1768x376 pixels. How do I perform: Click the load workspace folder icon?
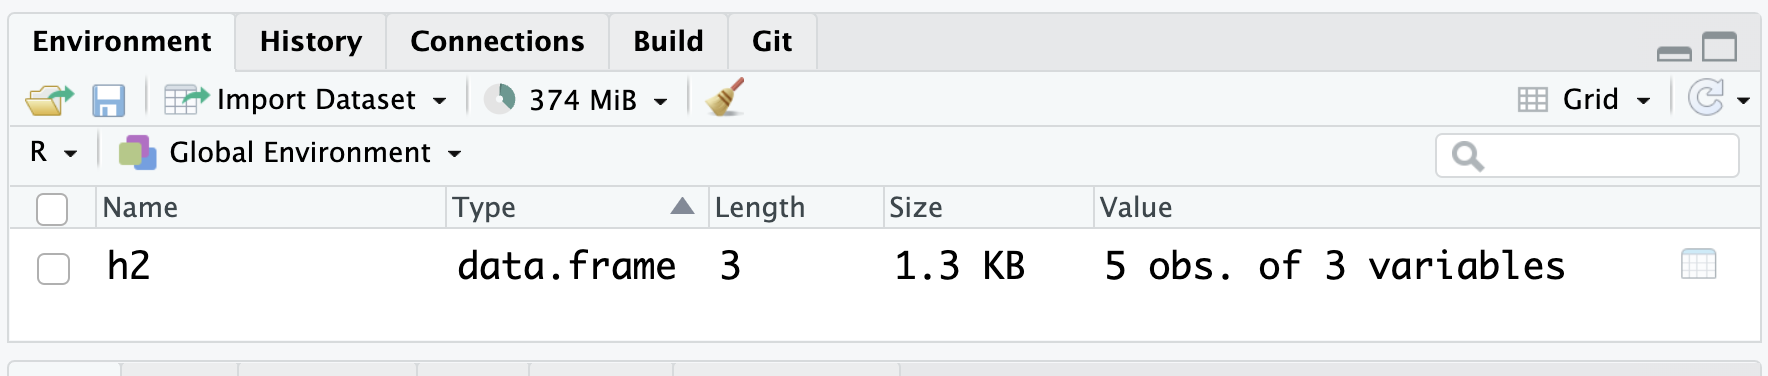coord(50,99)
